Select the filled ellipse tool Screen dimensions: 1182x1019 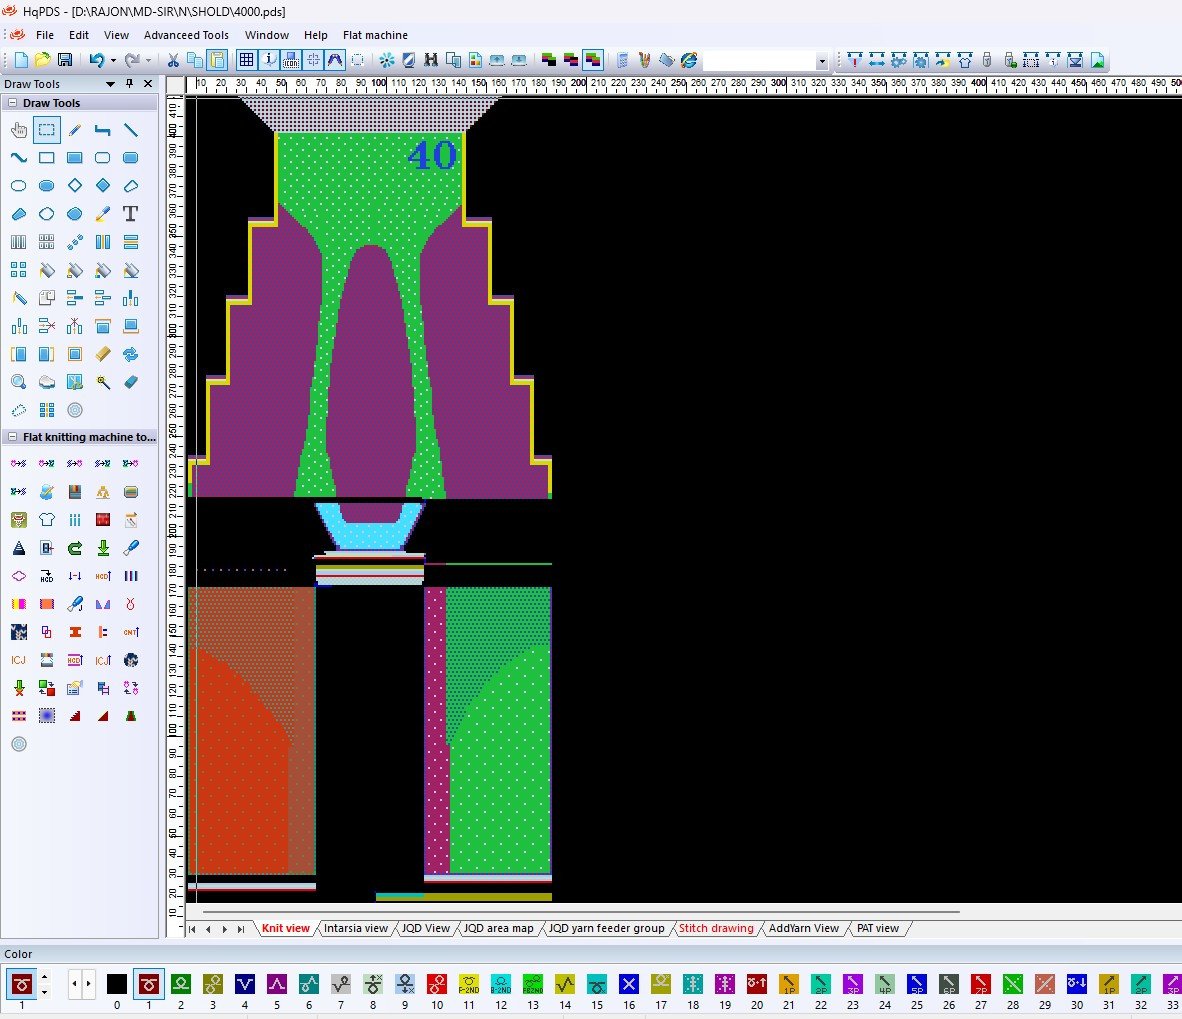[x=46, y=186]
